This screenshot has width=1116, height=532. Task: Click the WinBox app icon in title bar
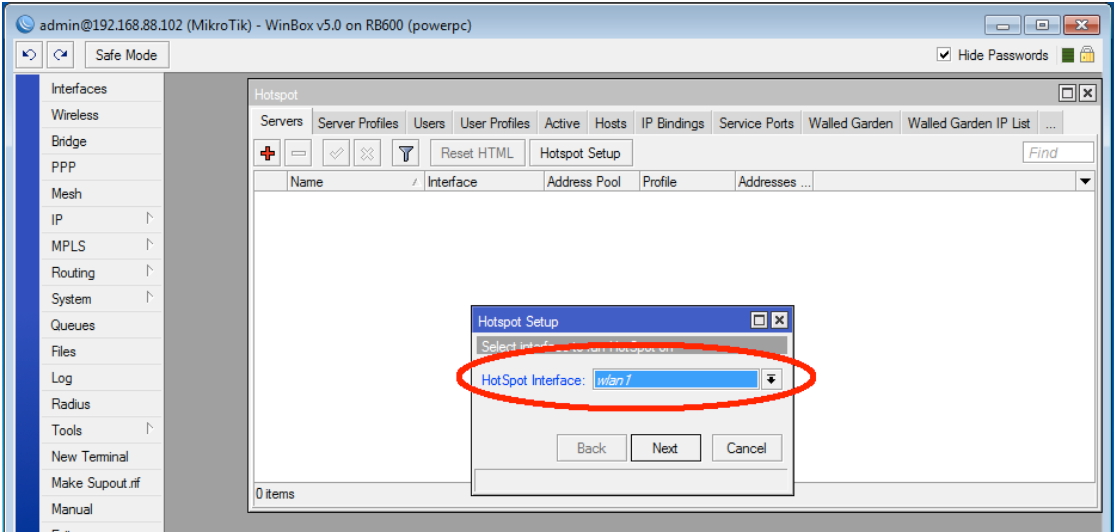[x=26, y=24]
